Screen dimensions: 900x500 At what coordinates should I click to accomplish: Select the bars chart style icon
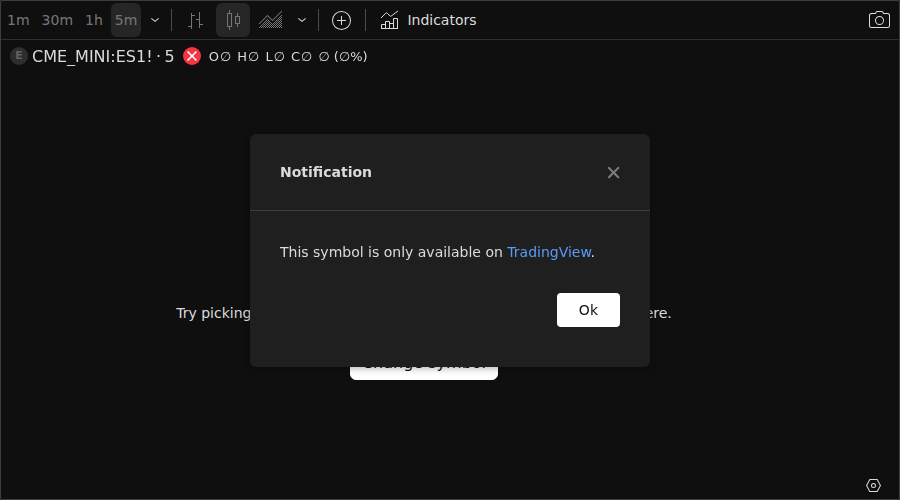(x=195, y=21)
